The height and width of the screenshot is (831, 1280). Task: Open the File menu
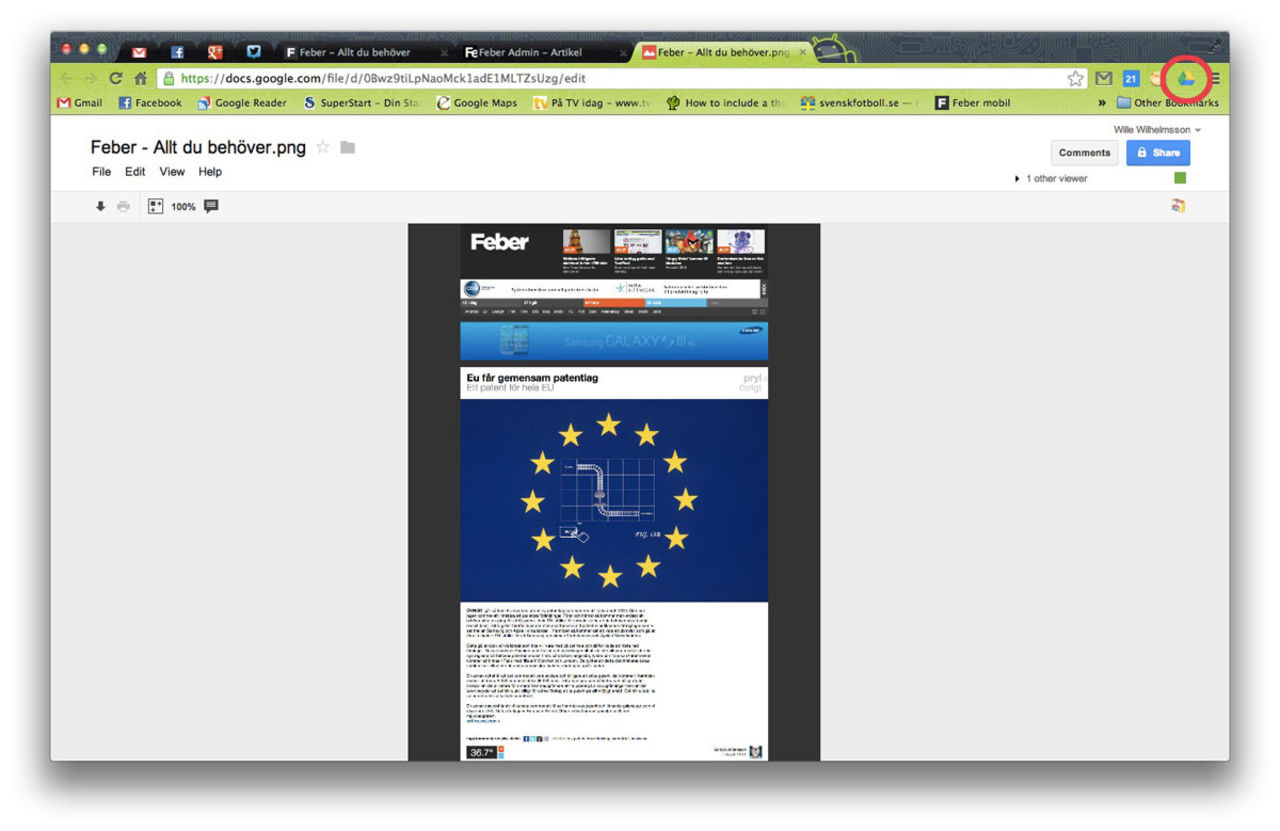pyautogui.click(x=100, y=171)
